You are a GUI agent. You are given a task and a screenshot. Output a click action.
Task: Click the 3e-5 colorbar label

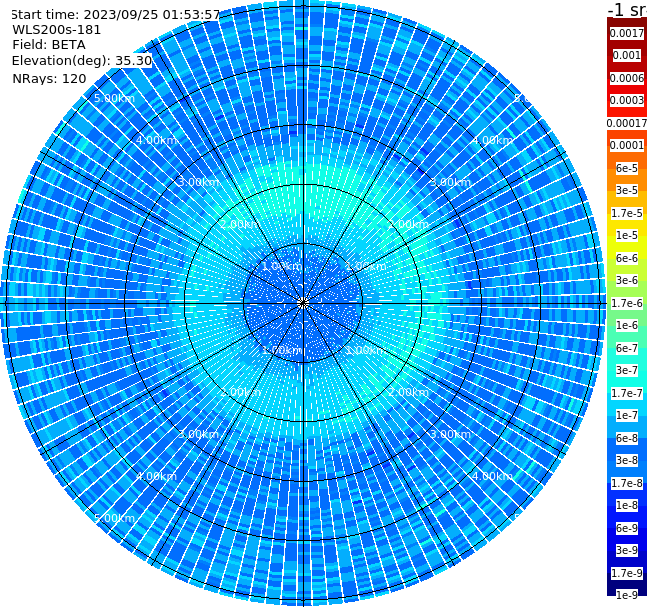pyautogui.click(x=626, y=190)
